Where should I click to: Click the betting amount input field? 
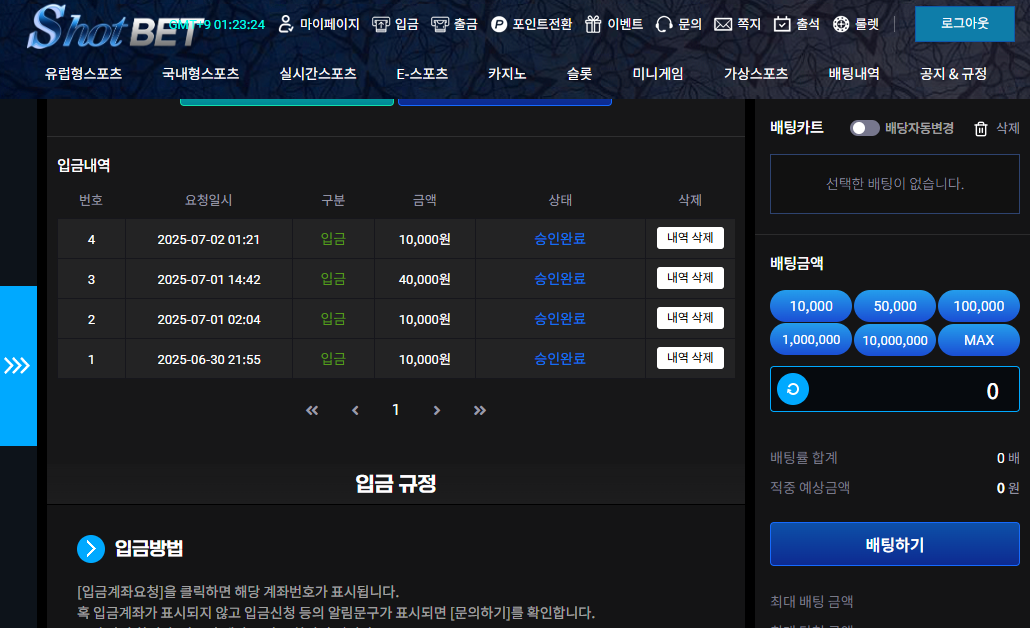(910, 390)
